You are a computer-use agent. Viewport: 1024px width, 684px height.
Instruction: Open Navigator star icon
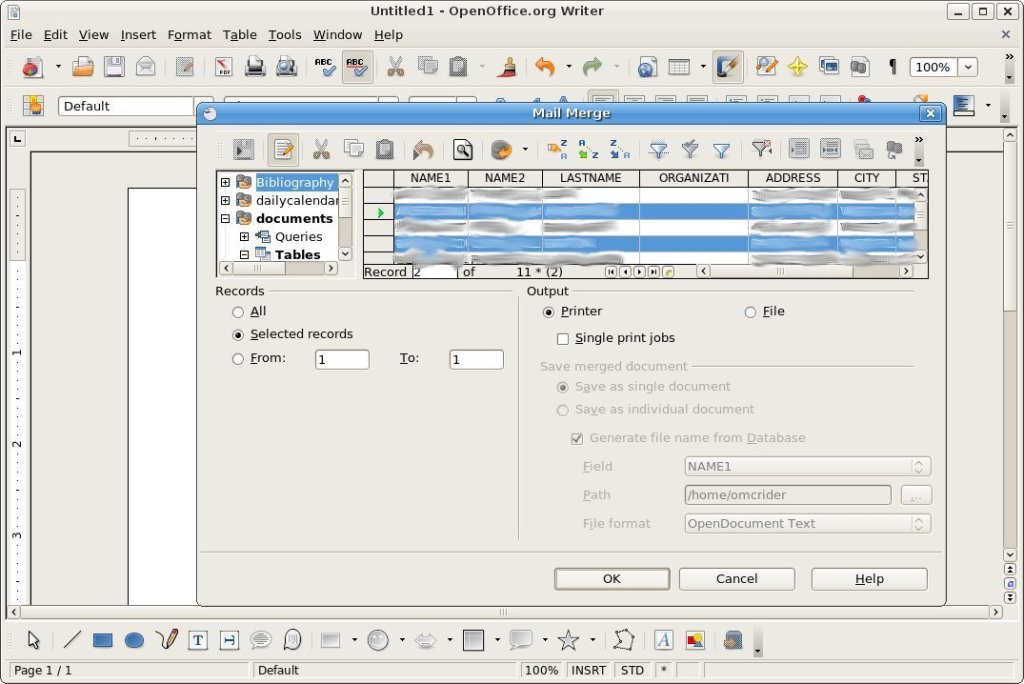[x=797, y=67]
